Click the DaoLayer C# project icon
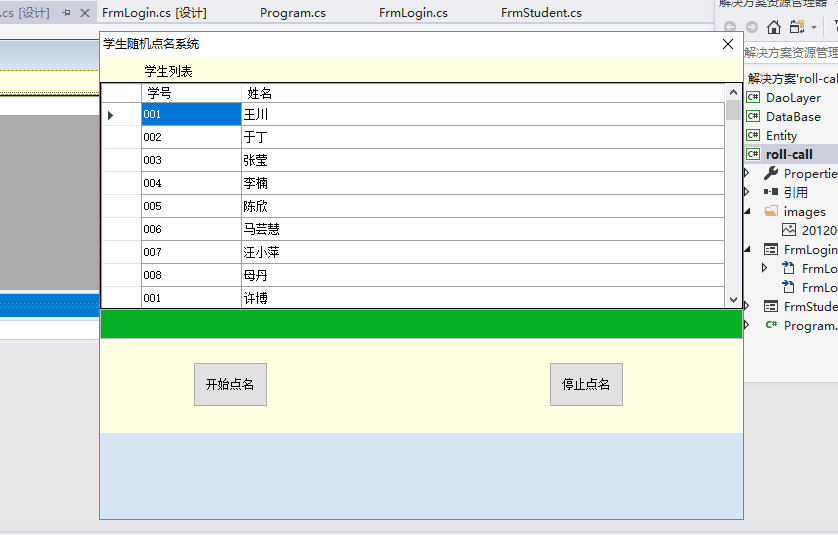 pos(753,97)
